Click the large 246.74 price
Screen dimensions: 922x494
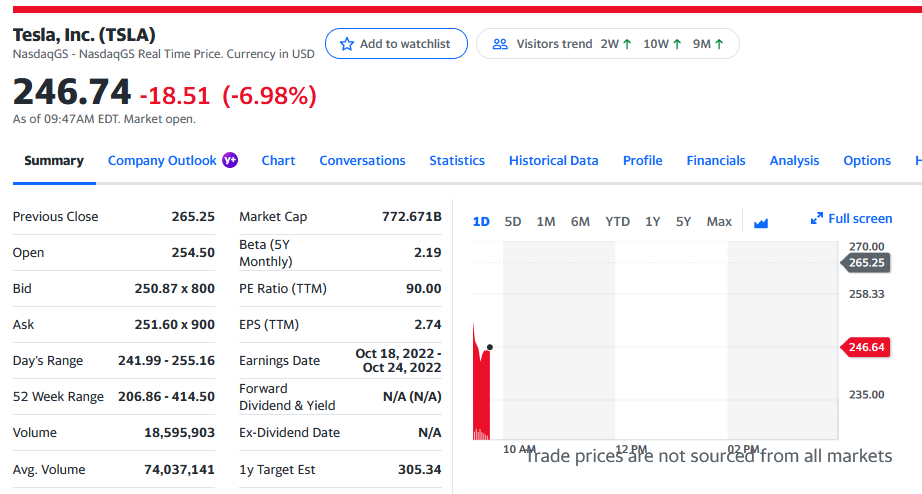[x=72, y=92]
